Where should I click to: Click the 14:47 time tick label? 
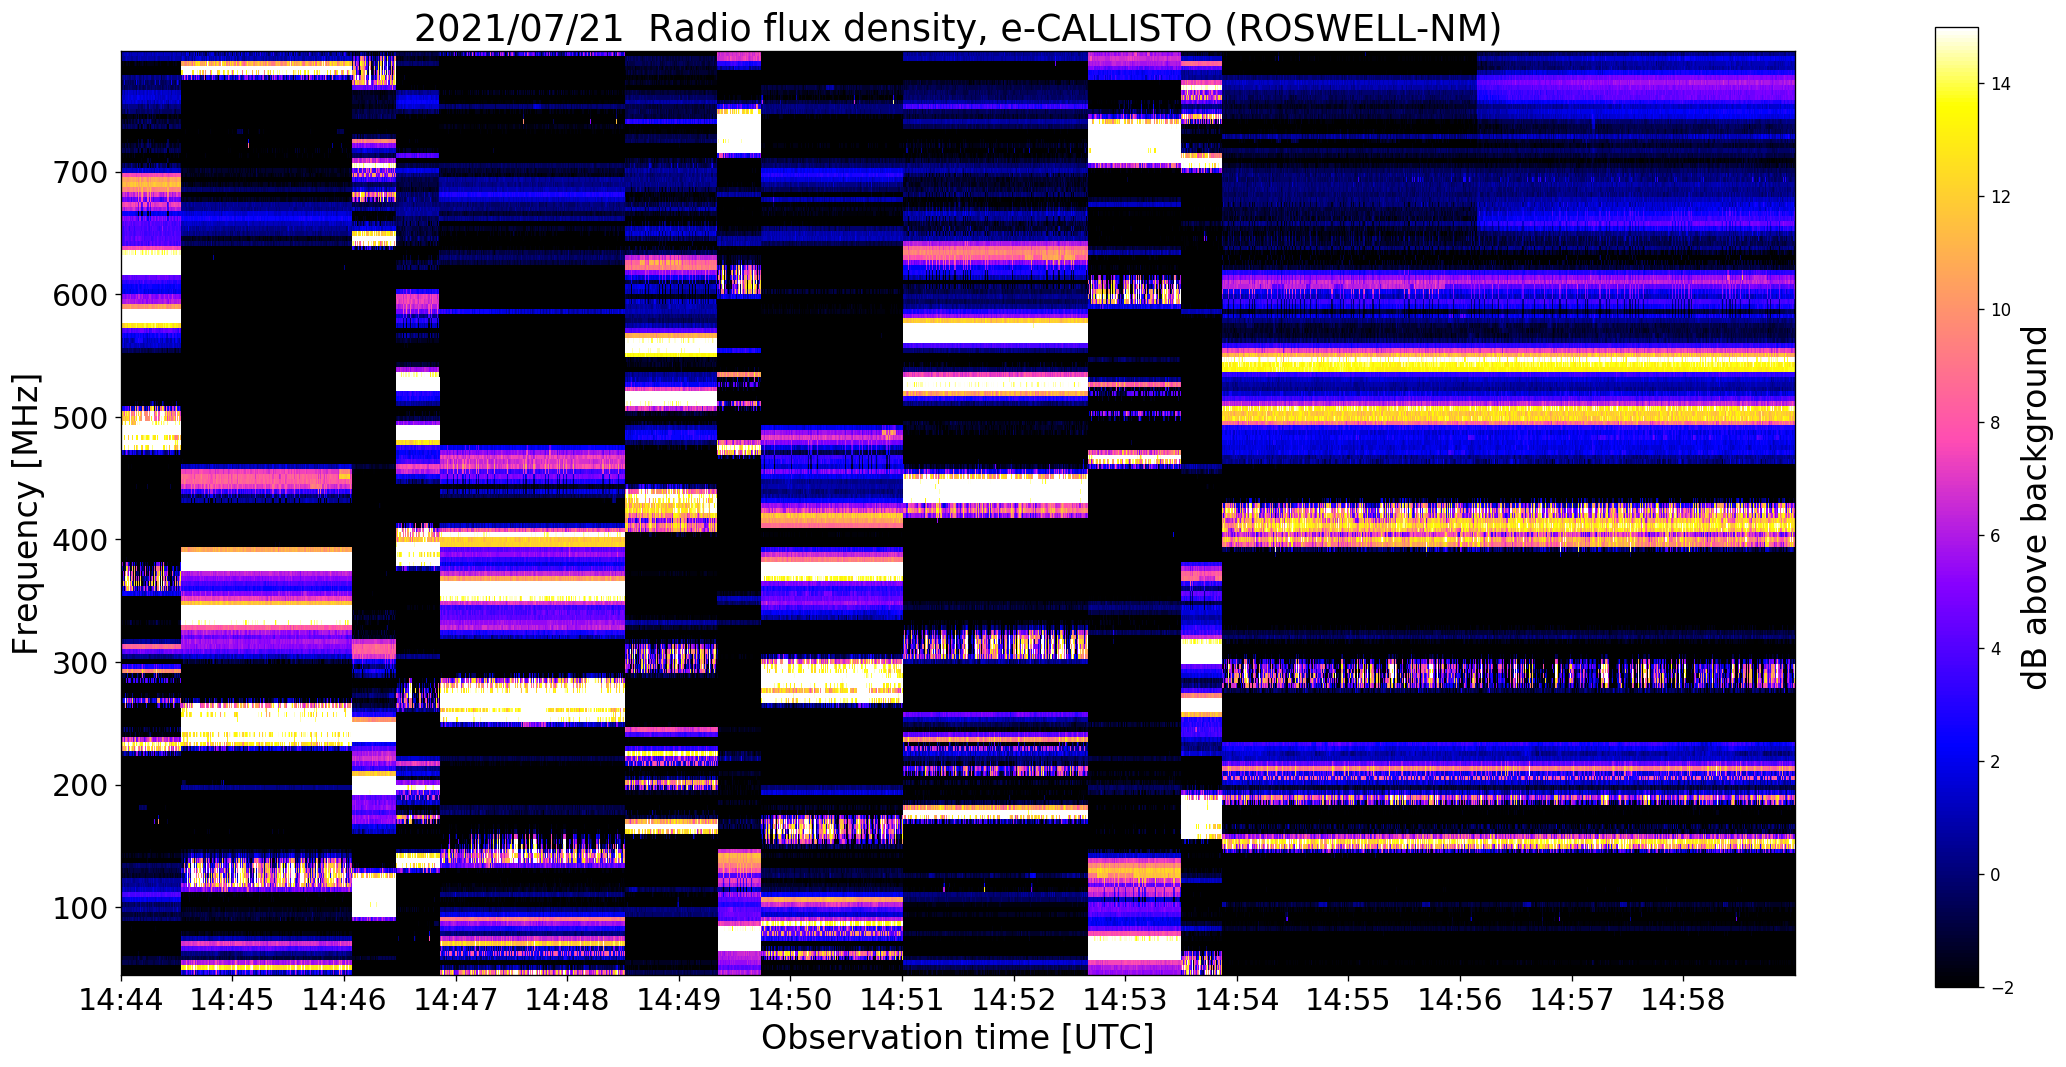coord(456,1000)
